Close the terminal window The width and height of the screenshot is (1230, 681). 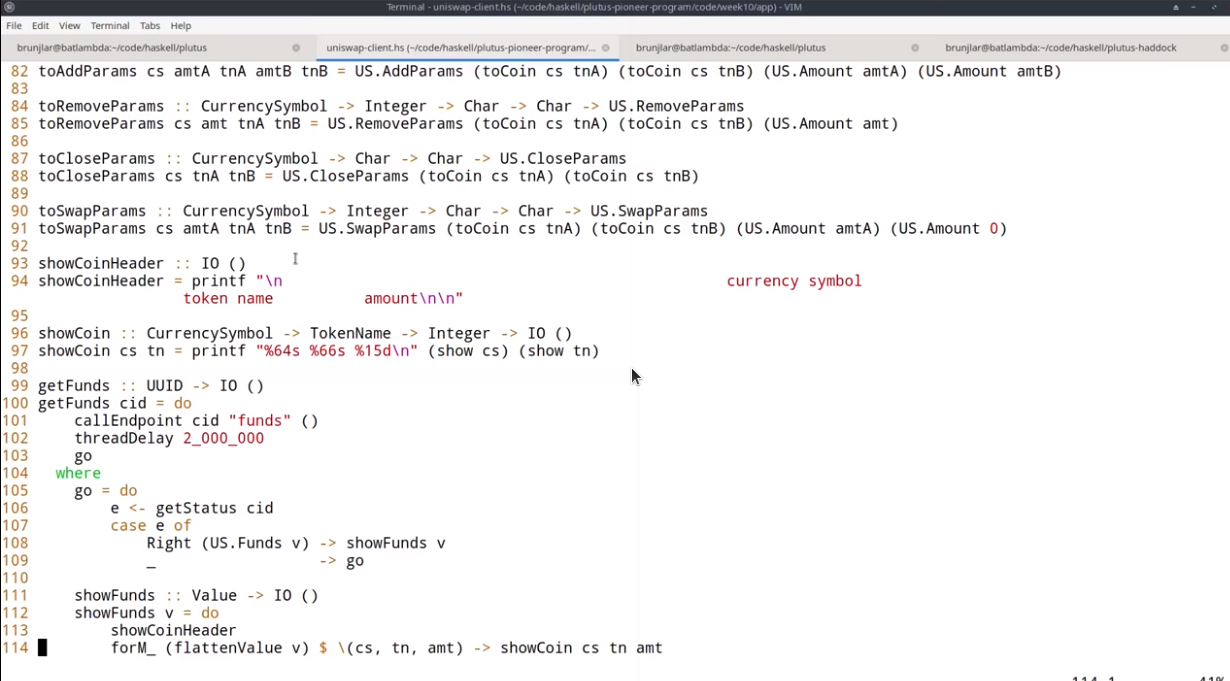pyautogui.click(x=1217, y=7)
